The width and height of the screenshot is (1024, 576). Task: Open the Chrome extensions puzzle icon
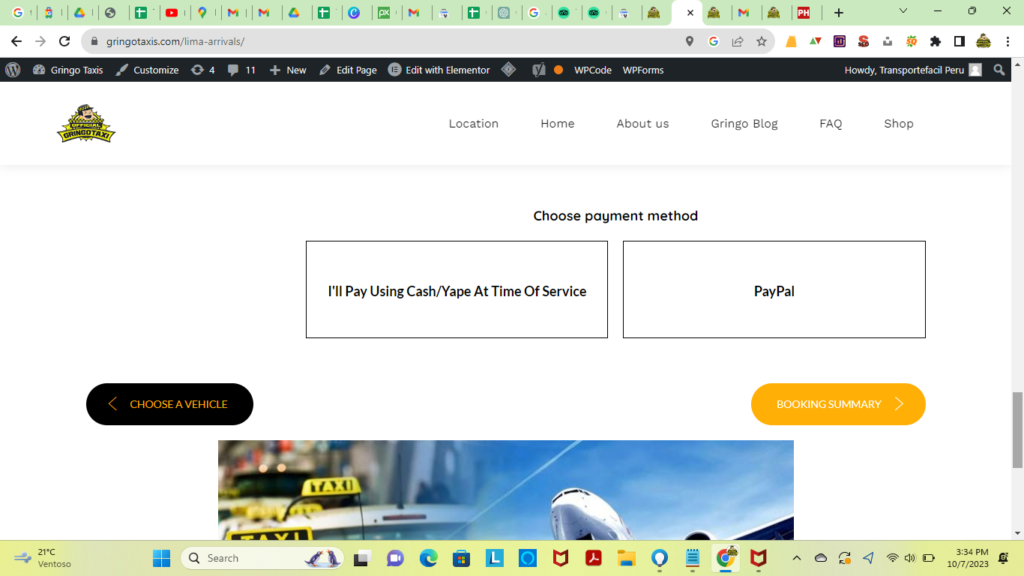(935, 41)
